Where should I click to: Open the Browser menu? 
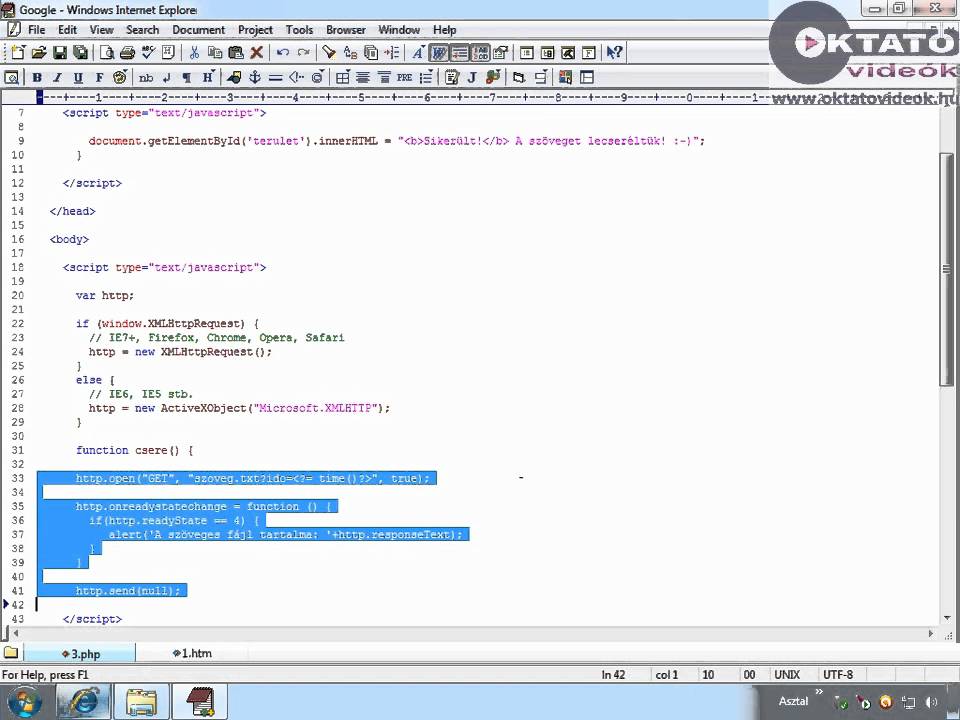click(x=345, y=29)
